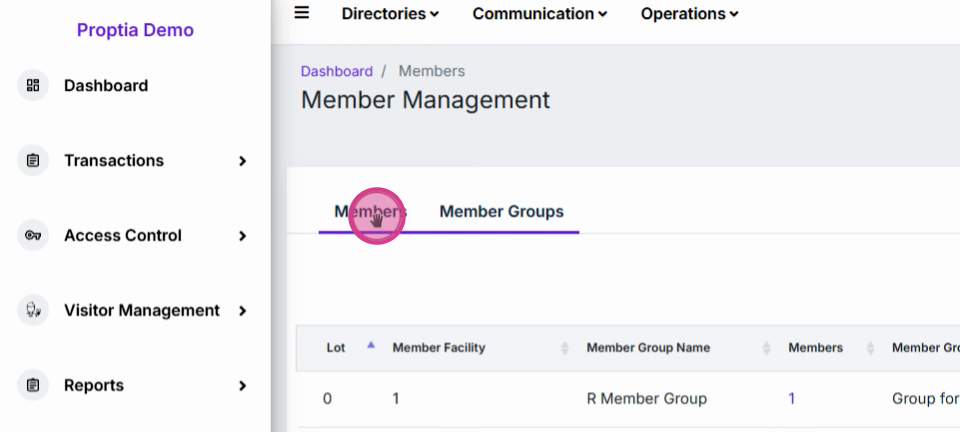This screenshot has width=960, height=432.
Task: Click the Visitor Management person icon
Action: (33, 310)
